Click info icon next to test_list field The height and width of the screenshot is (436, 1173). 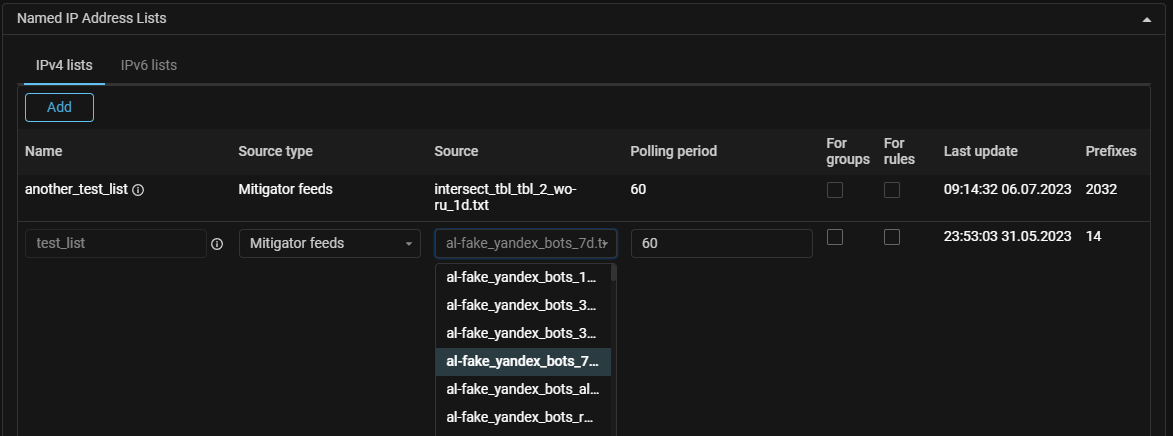(x=217, y=244)
